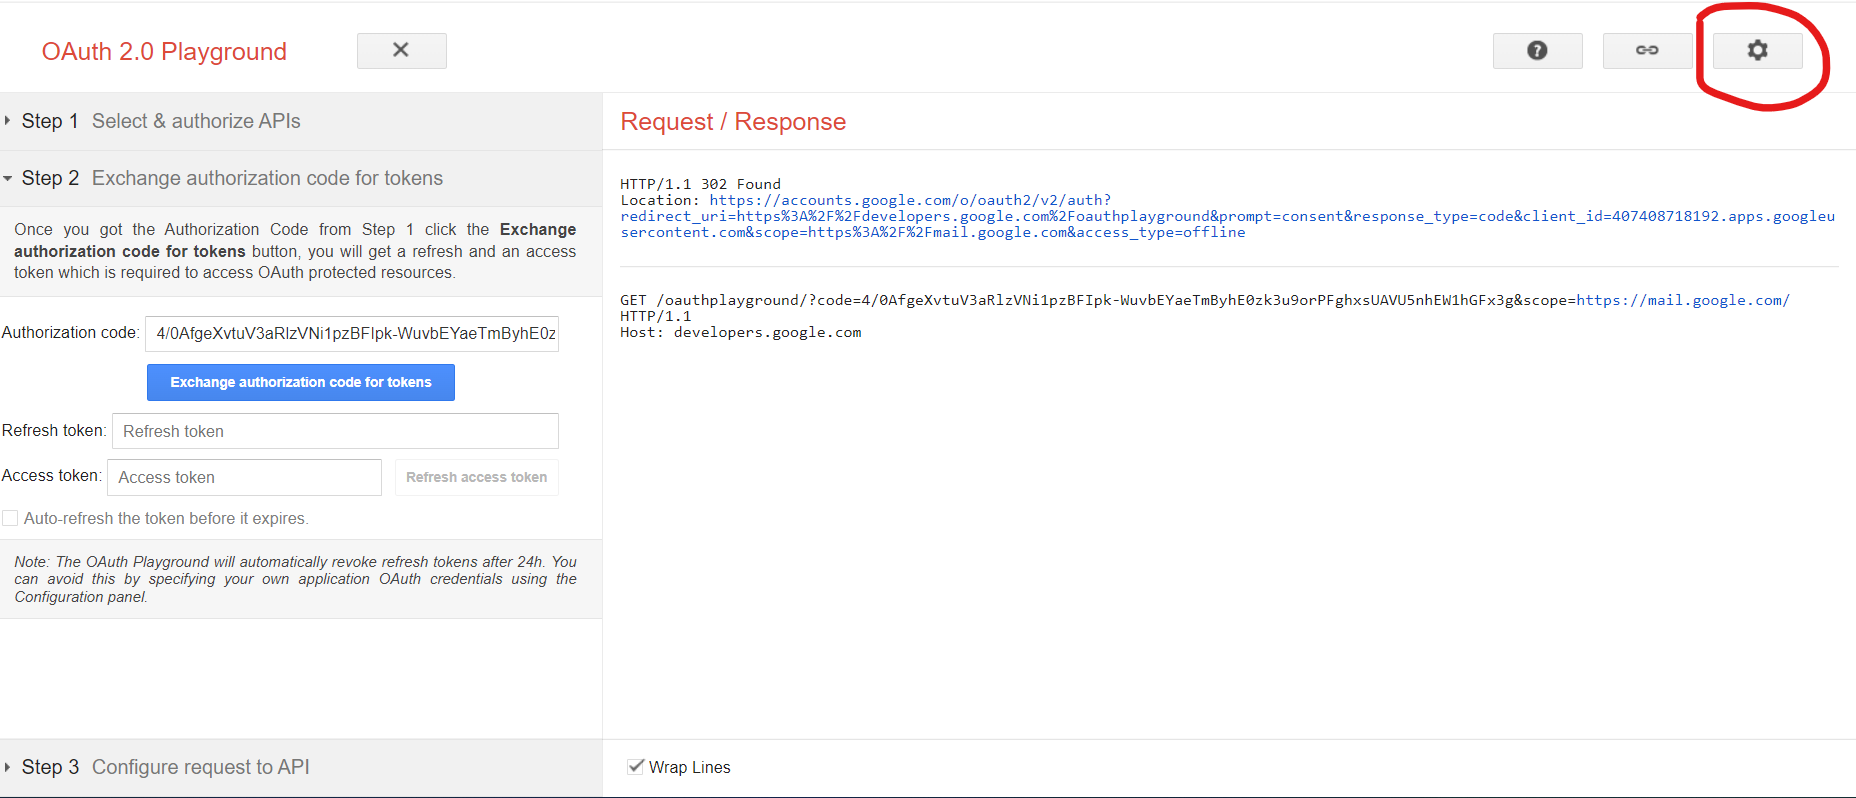
Task: Expand Step 3 Configure request to API
Action: 301,767
